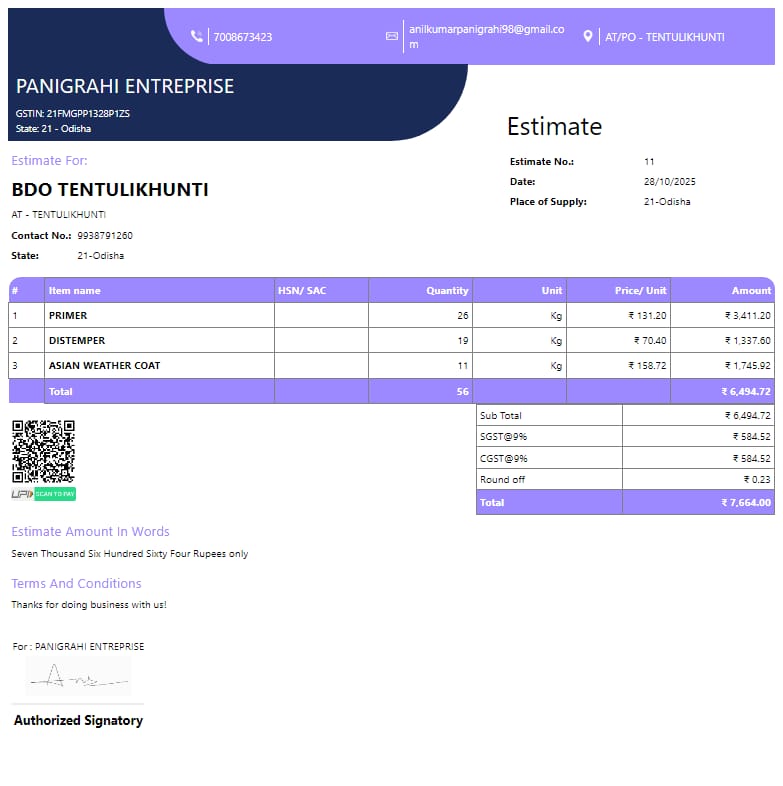Click the Quantity column header
The width and height of the screenshot is (783, 786).
click(447, 291)
